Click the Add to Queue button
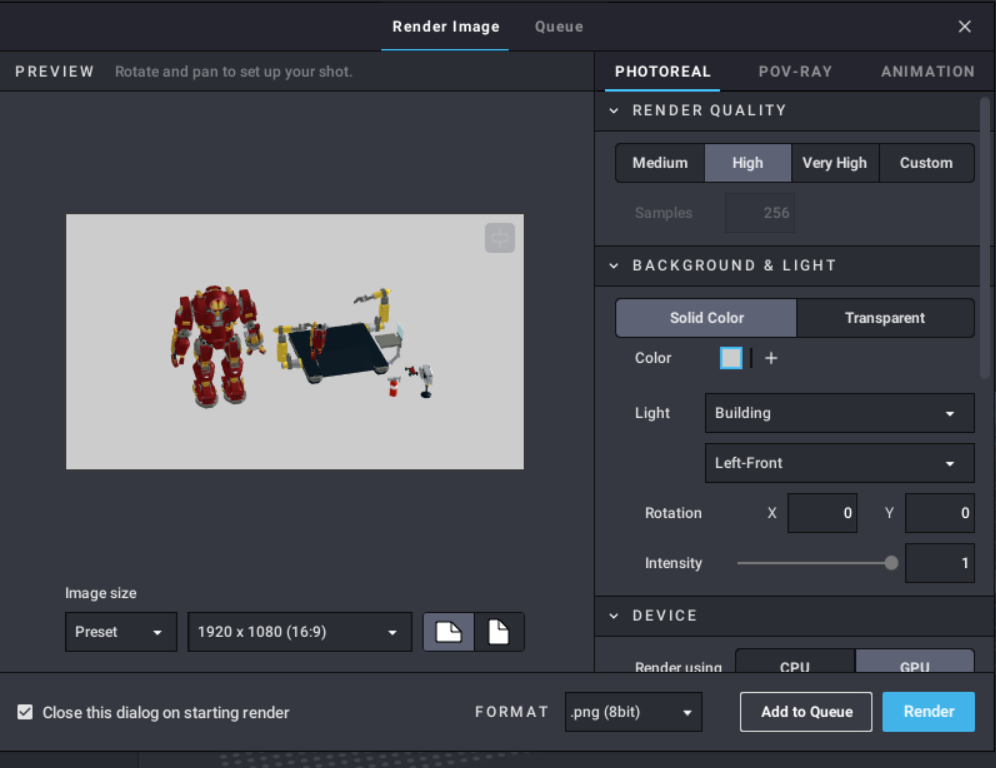 807,712
